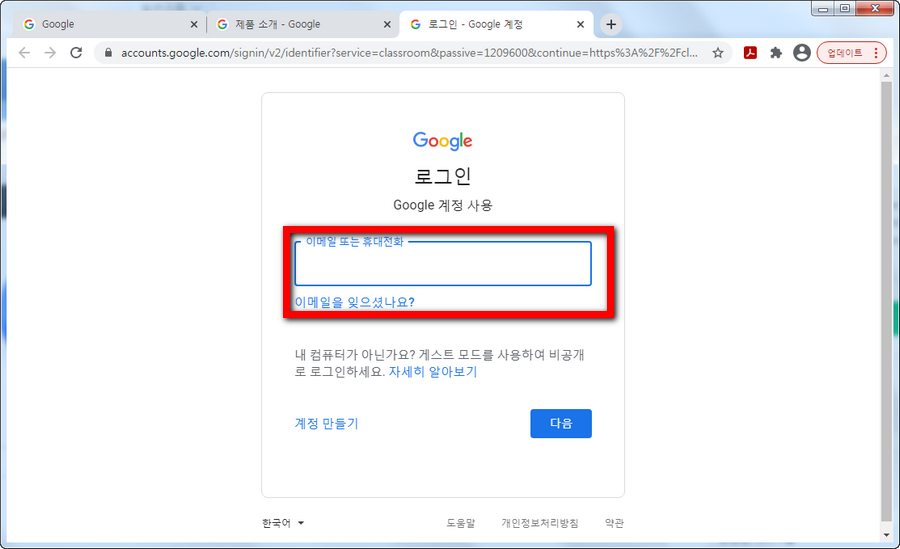Open the Chrome profile avatar icon

click(x=802, y=53)
